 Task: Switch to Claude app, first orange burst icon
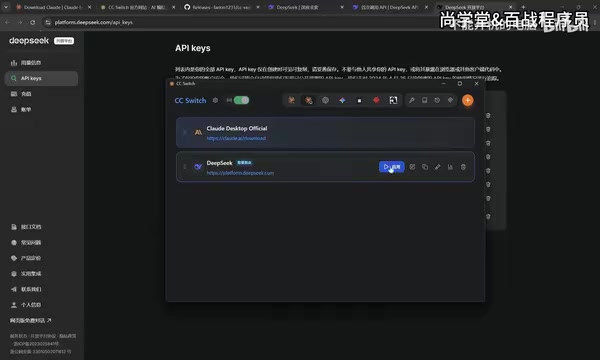point(292,100)
